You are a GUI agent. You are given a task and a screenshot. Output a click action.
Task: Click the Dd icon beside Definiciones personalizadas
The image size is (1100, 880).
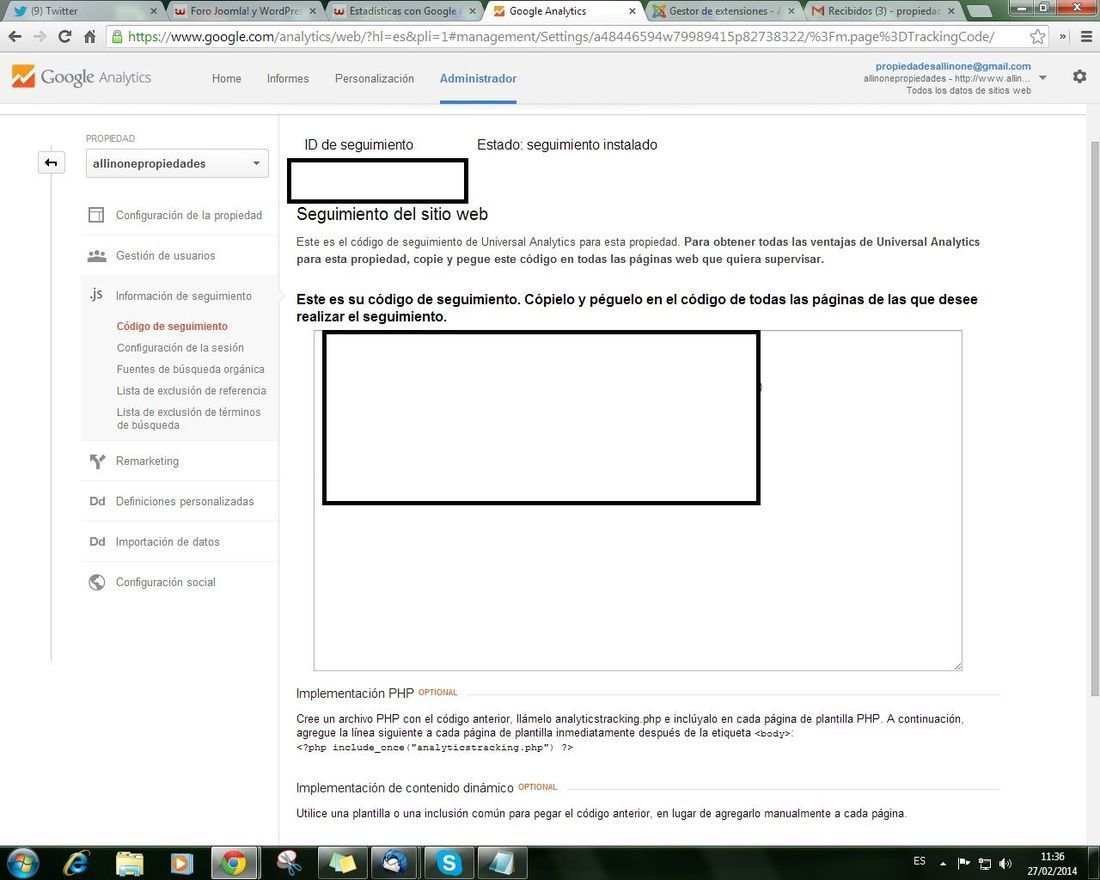pyautogui.click(x=97, y=501)
